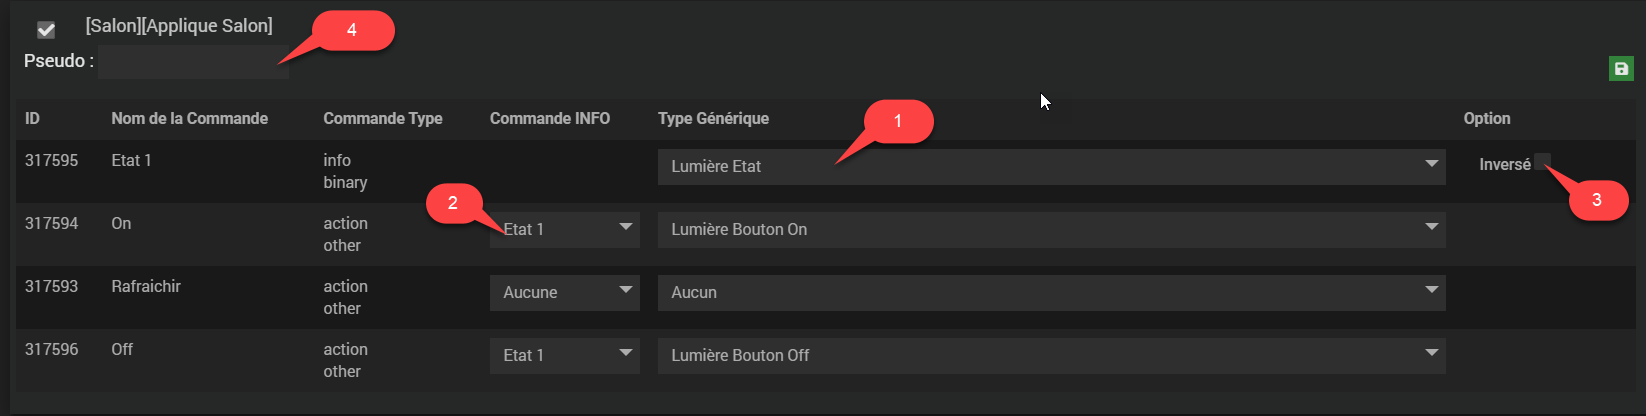Select the row with ID 317593
Viewport: 1646px width, 416px height.
[51, 287]
